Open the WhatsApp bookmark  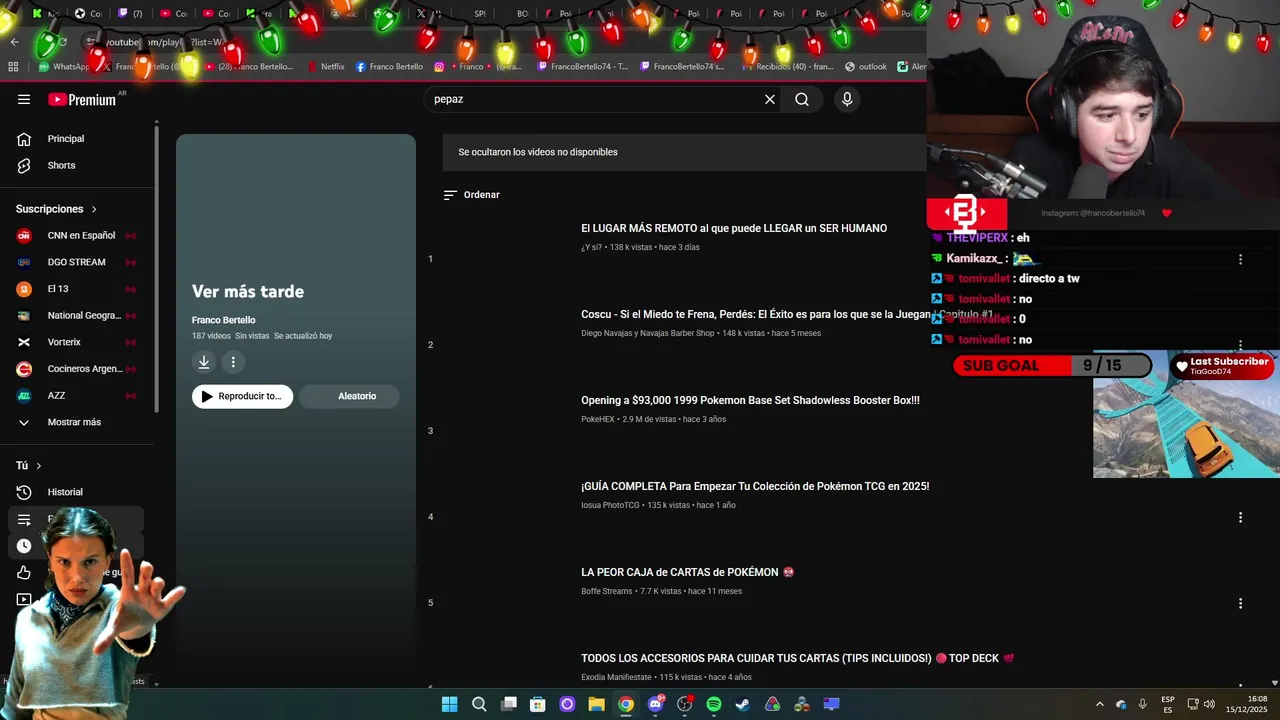[x=64, y=67]
